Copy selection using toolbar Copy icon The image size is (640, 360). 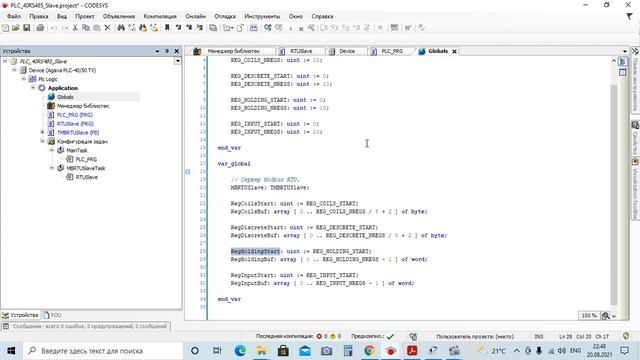pos(86,28)
